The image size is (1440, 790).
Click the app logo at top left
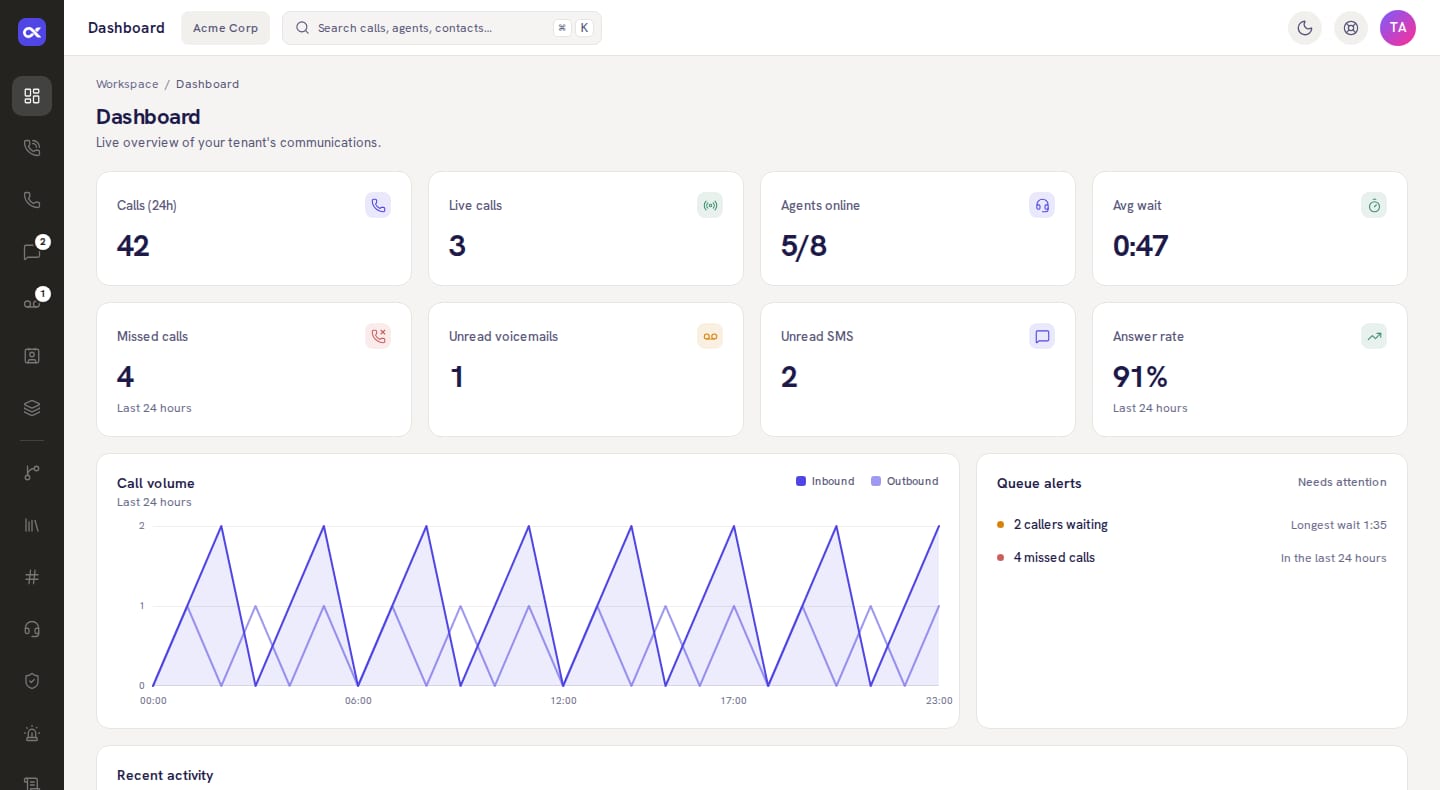pos(32,32)
